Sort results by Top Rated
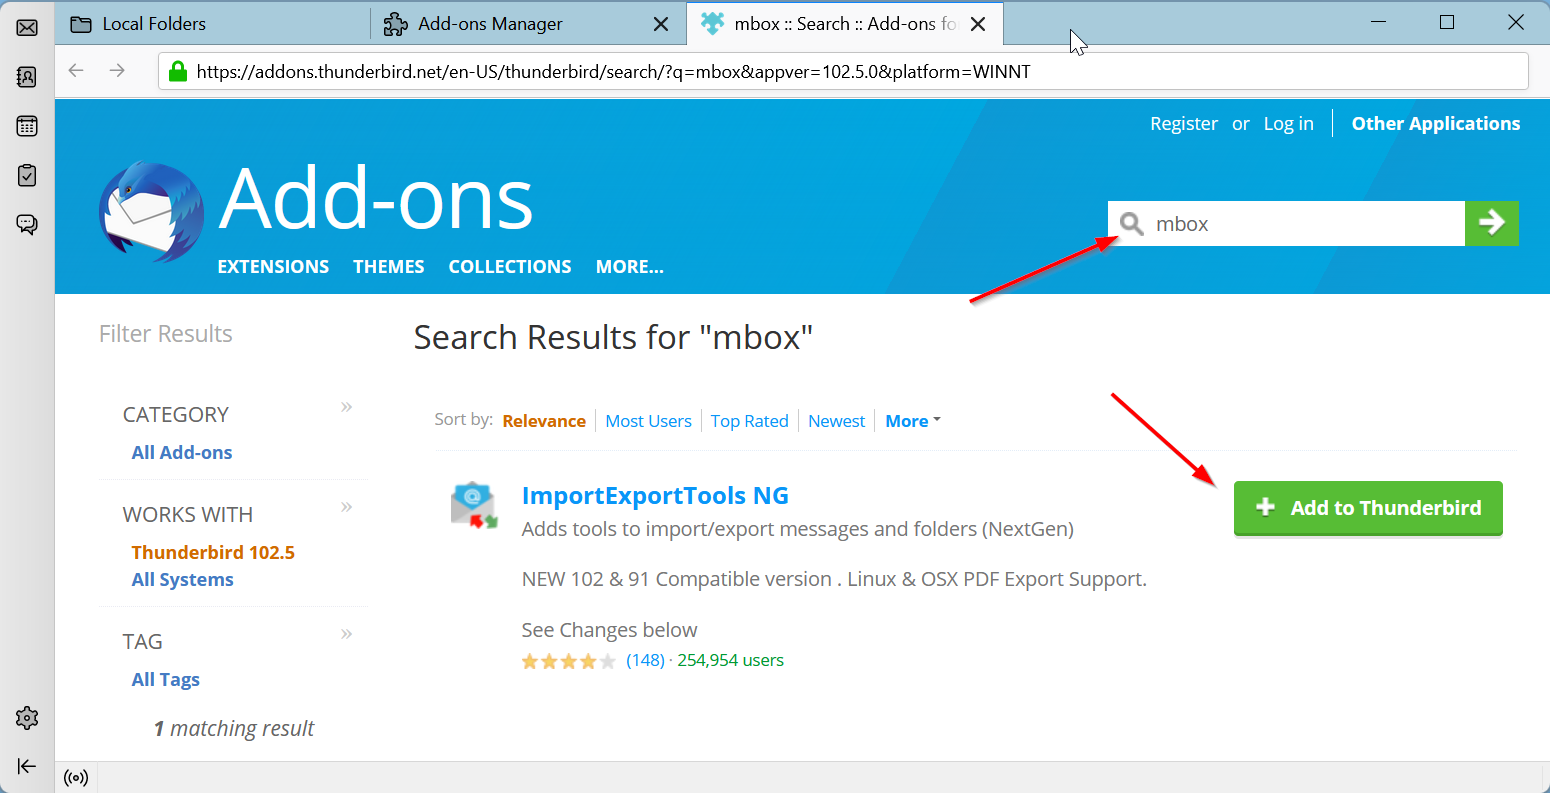Screen dimensions: 1550x793 [750, 421]
